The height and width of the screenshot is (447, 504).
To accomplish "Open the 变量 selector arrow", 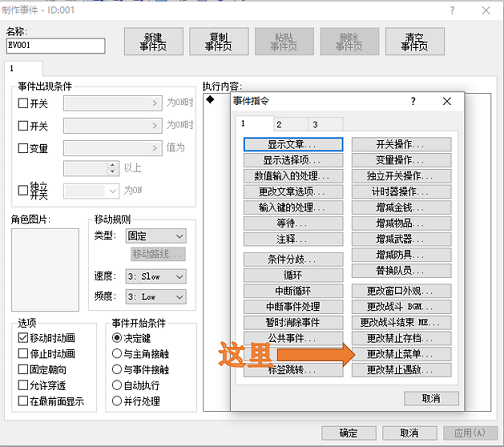I will tap(154, 148).
